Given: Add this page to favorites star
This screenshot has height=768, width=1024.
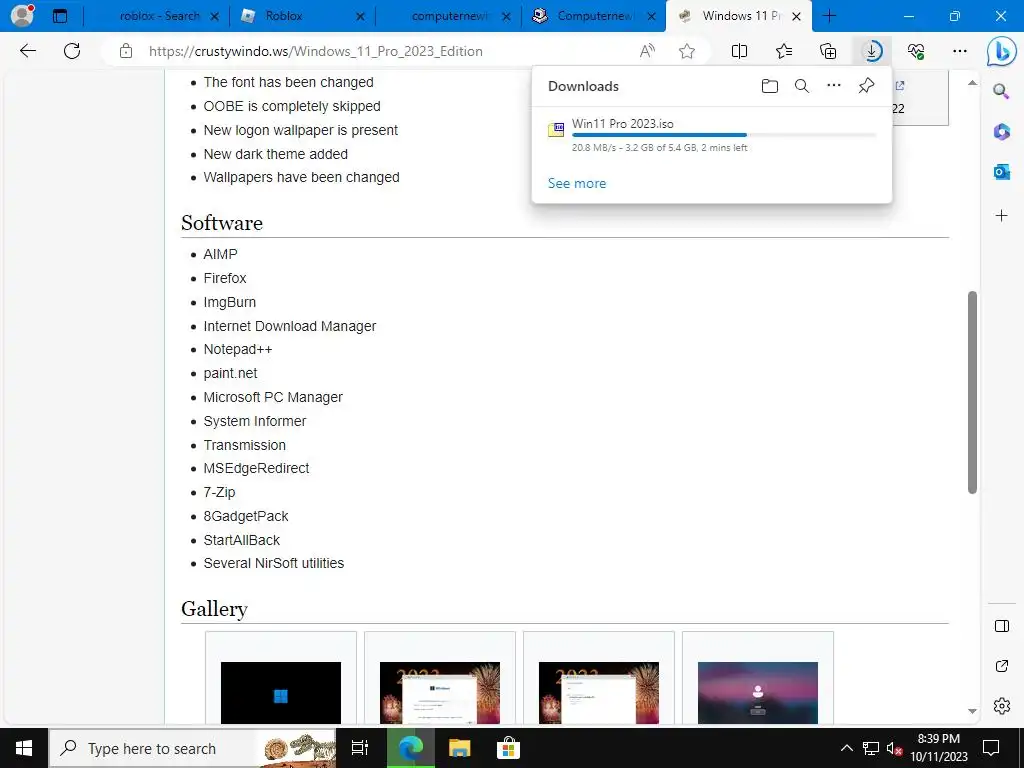Looking at the screenshot, I should [686, 51].
